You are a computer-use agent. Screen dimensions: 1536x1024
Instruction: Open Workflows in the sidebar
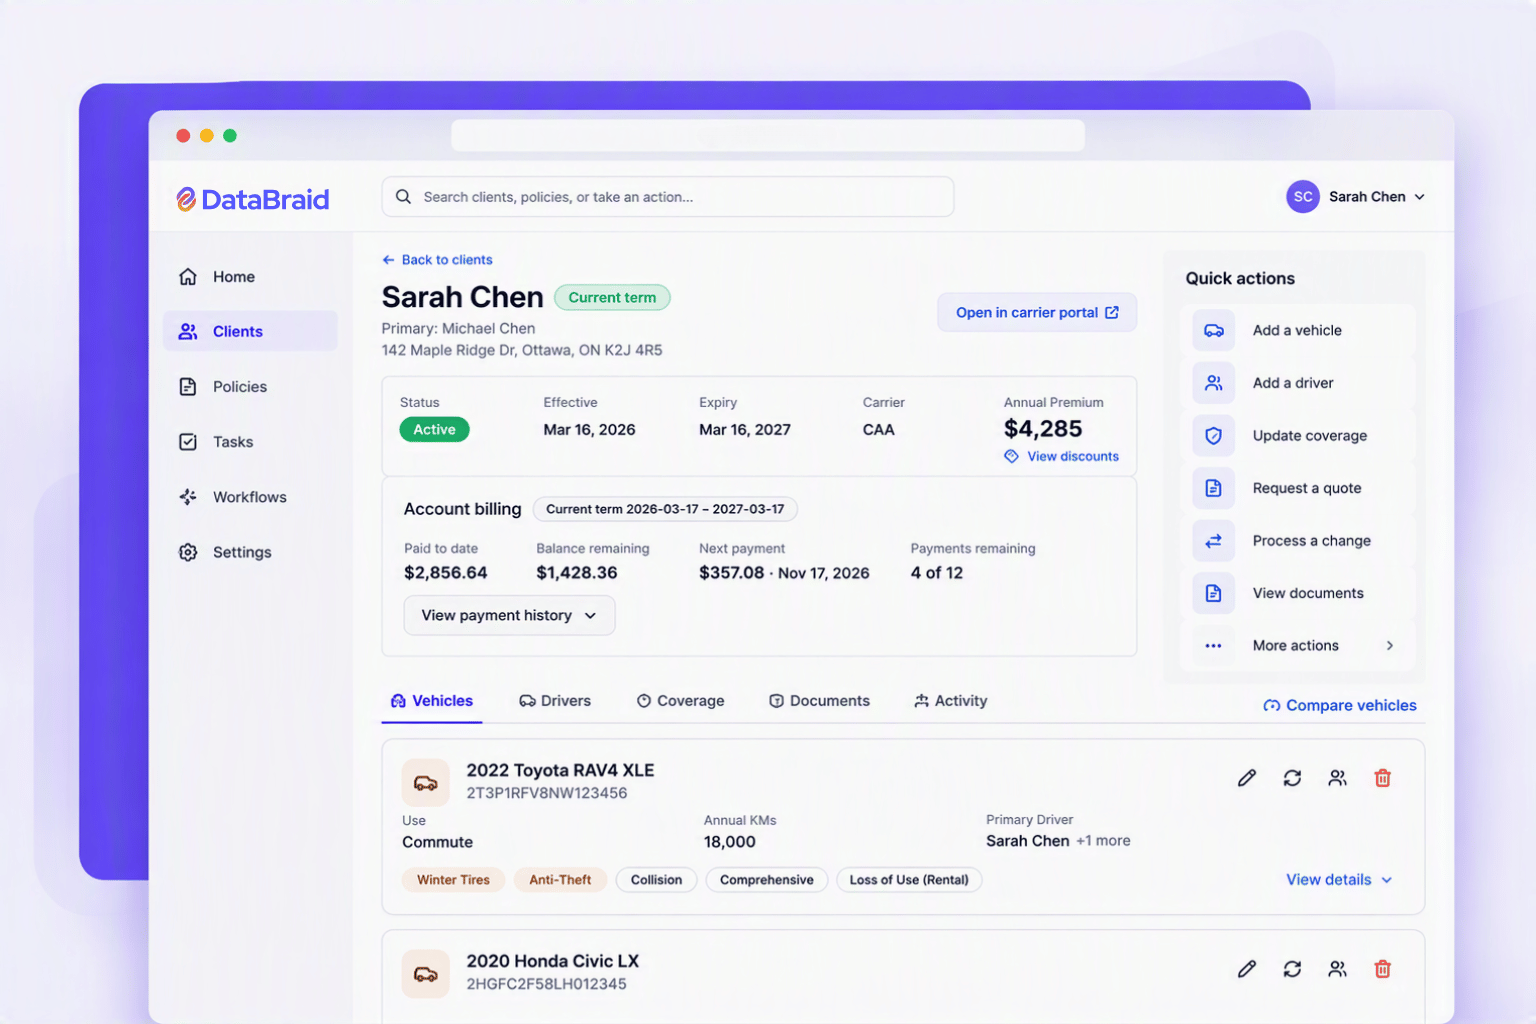[250, 497]
